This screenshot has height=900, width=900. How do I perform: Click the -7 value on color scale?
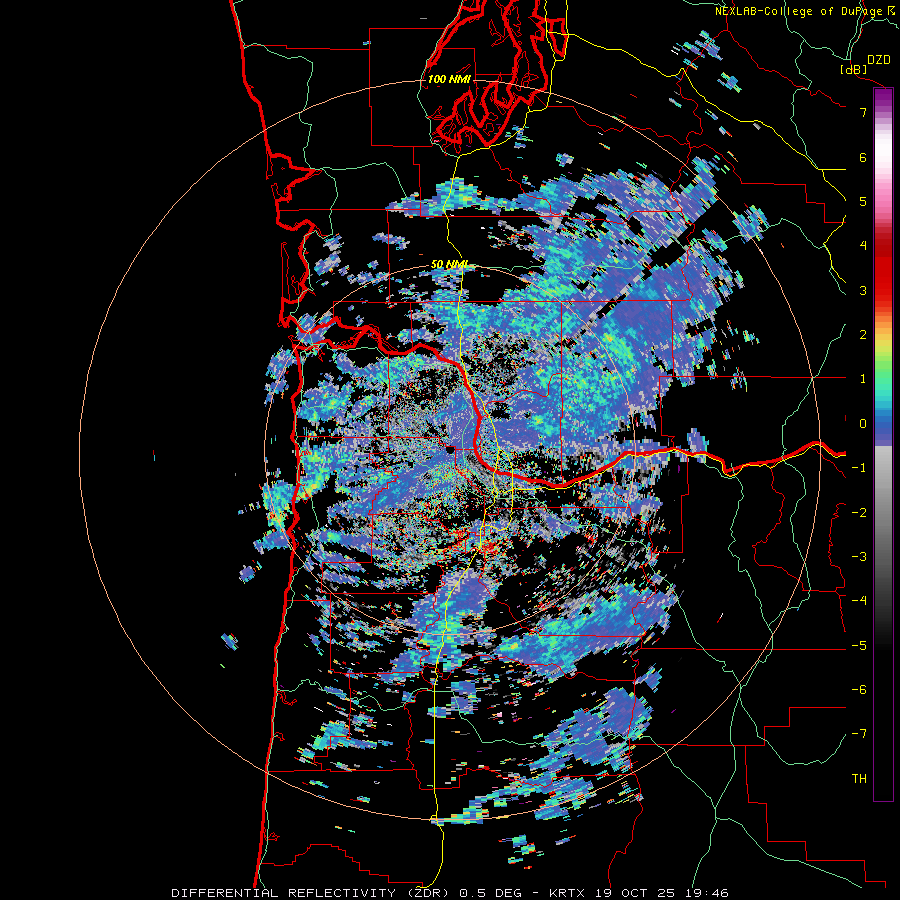pyautogui.click(x=859, y=734)
